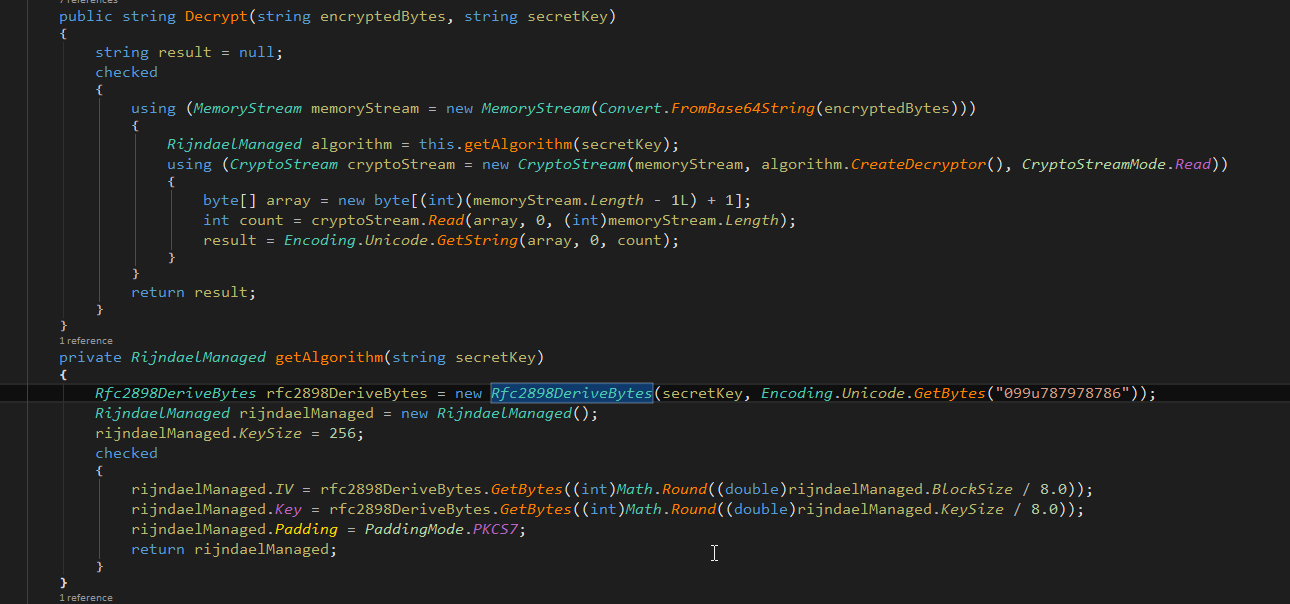Click the 'checked' keyword inside getAlgorithm
Screen dimensions: 1290x604
(x=126, y=453)
